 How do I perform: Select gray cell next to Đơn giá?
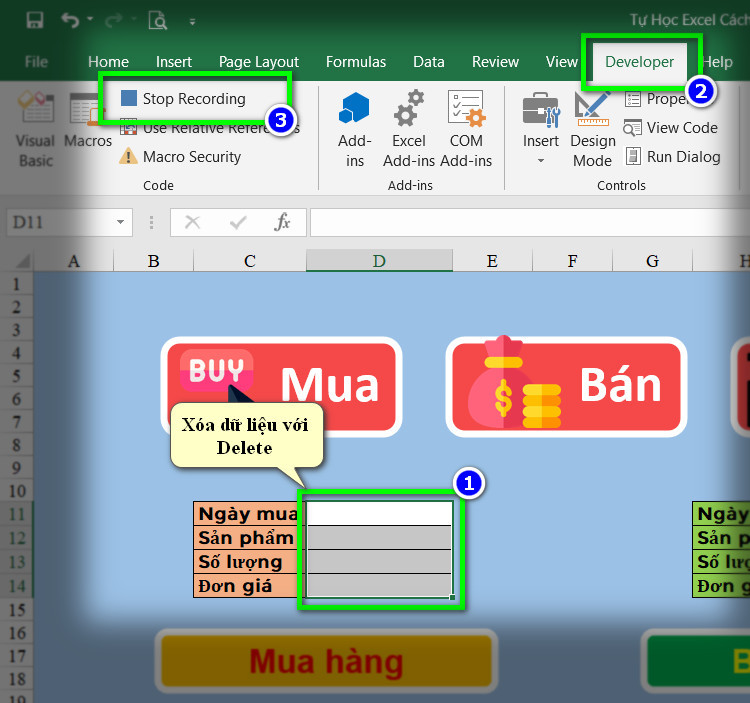379,585
